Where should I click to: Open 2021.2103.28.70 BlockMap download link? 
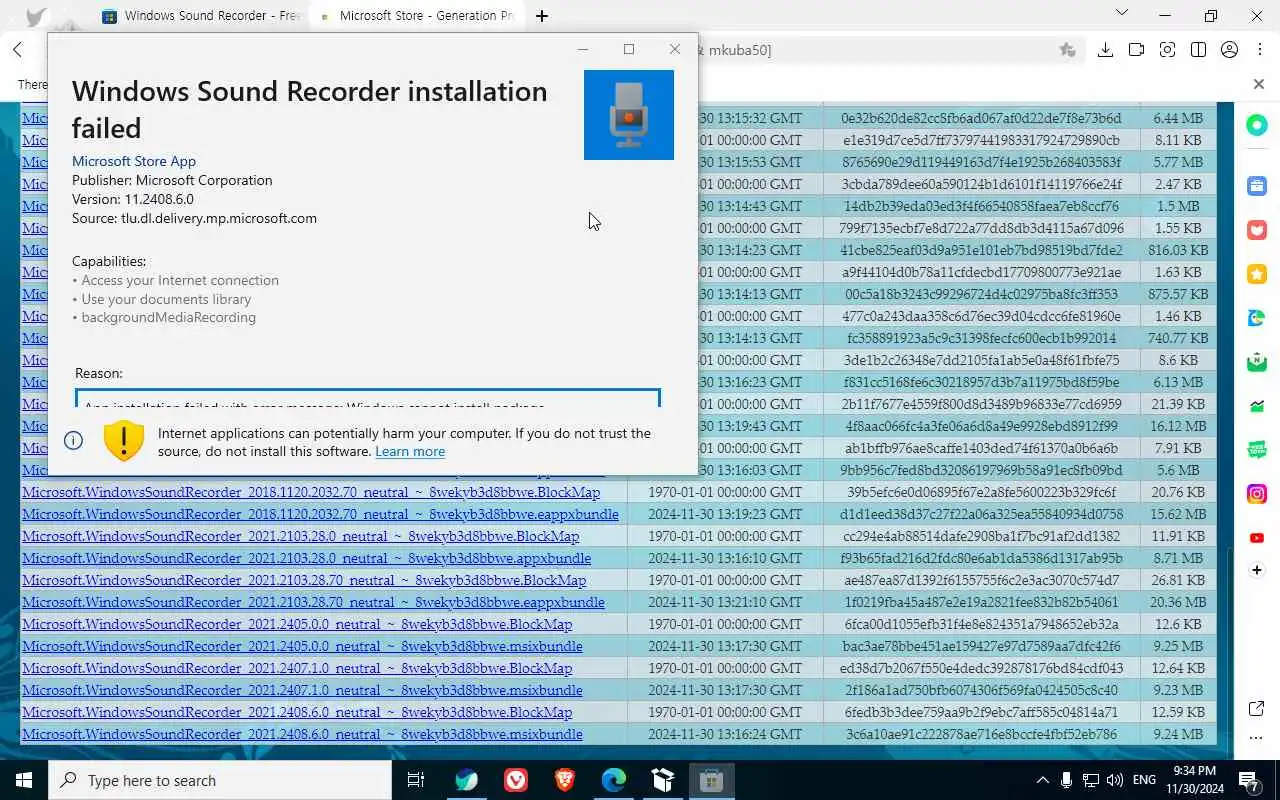tap(304, 580)
